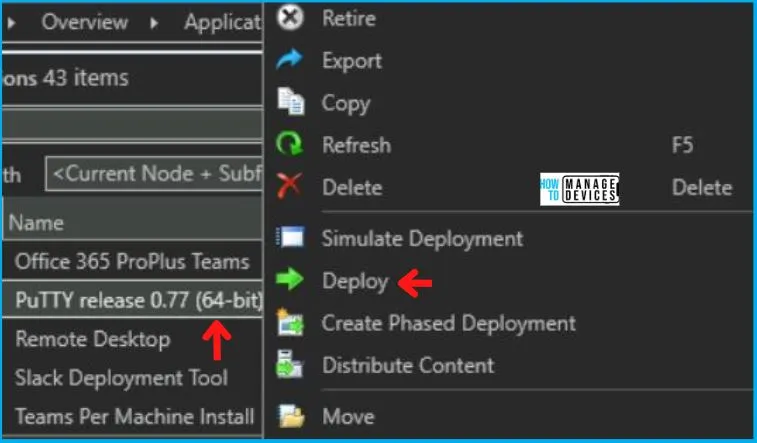Click the green Deploy arrow icon
This screenshot has width=757, height=443.
290,279
